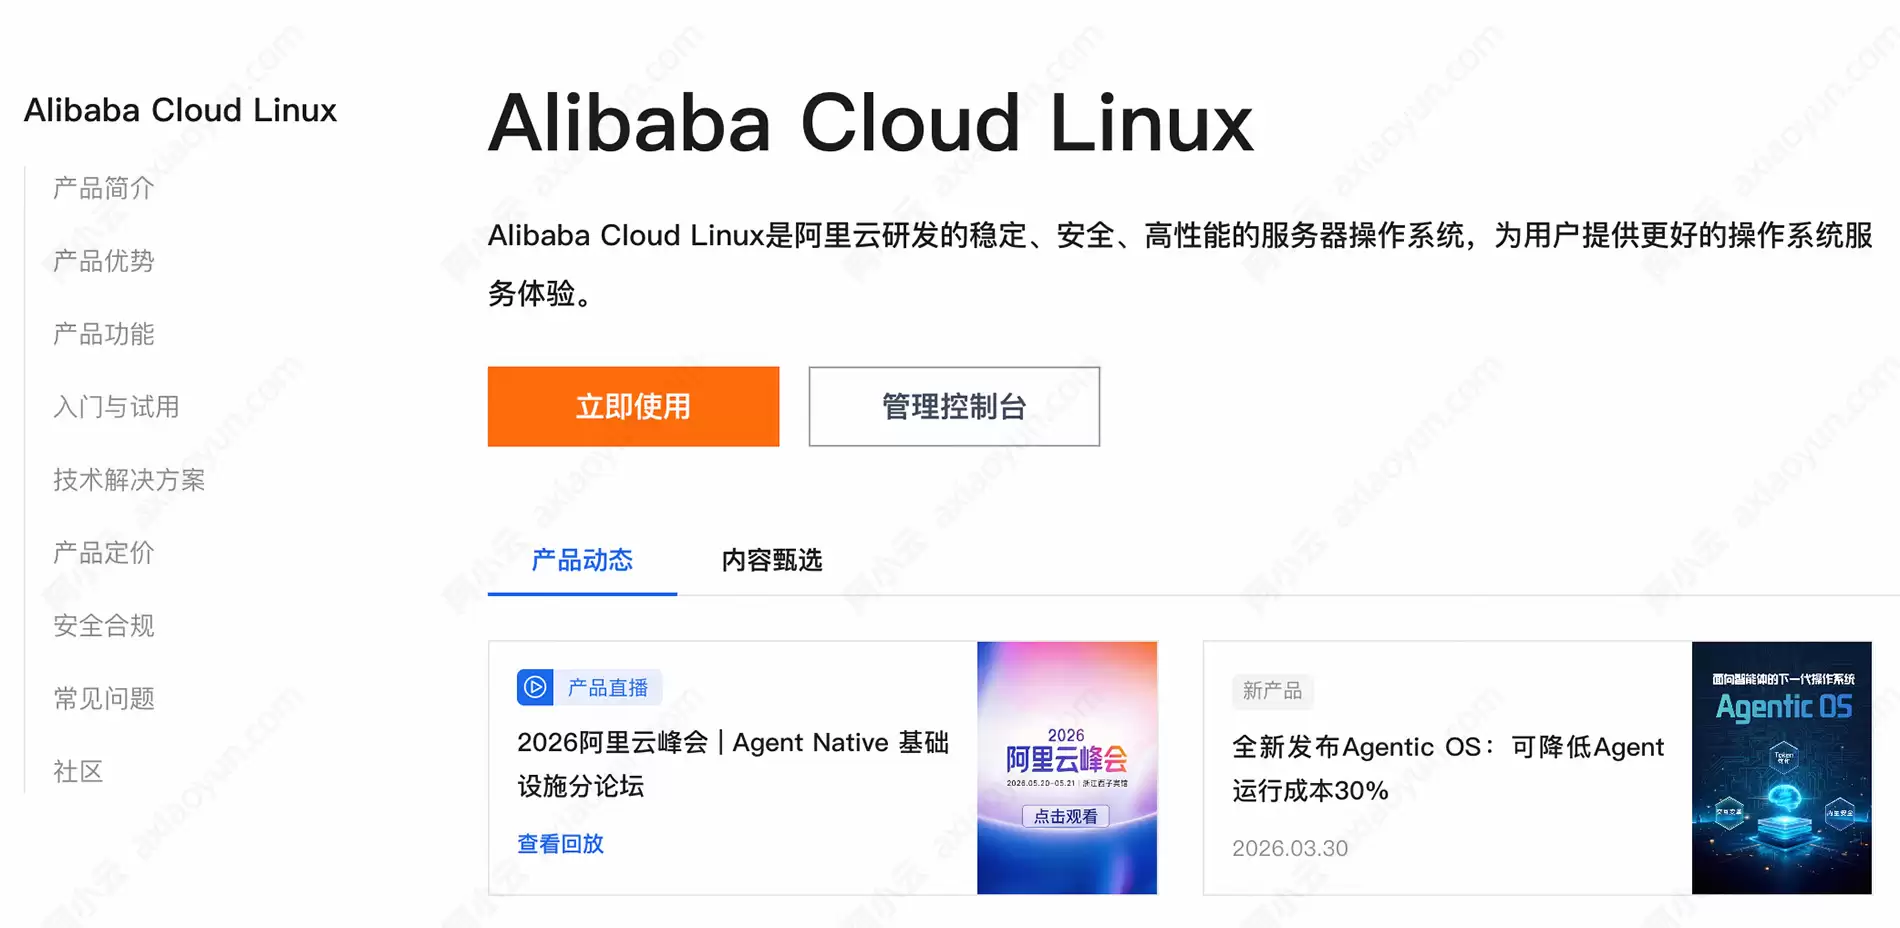The height and width of the screenshot is (928, 1900).
Task: Select the 产品动态 tab
Action: (582, 560)
